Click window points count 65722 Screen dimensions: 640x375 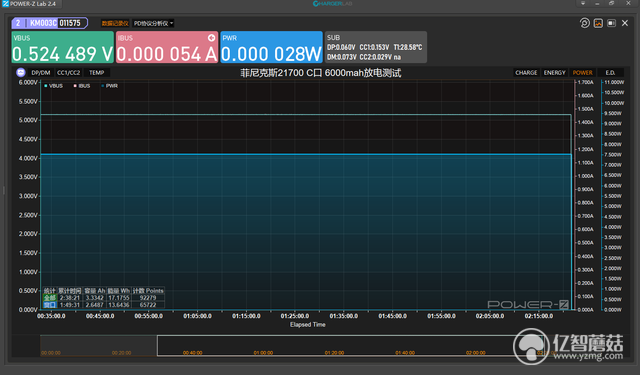[148, 305]
